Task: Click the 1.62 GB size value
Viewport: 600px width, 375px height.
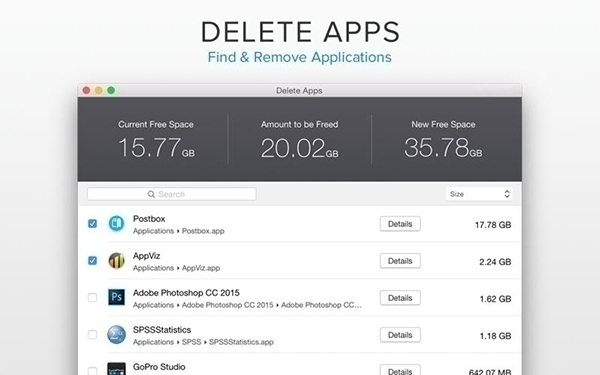Action: coord(496,299)
